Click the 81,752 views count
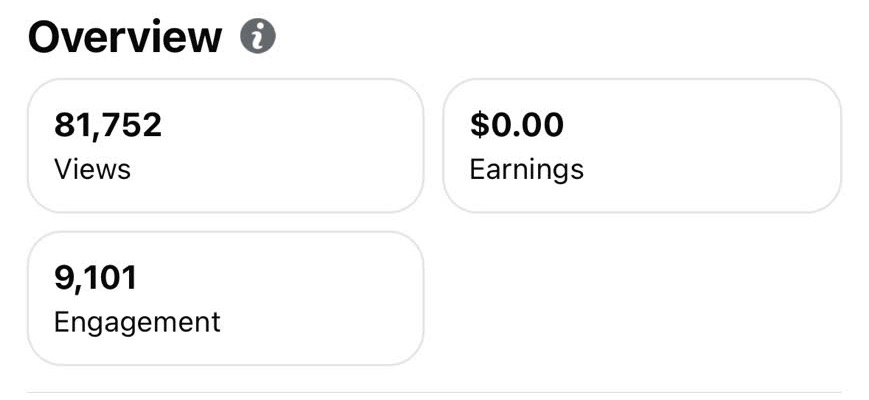 [x=108, y=125]
